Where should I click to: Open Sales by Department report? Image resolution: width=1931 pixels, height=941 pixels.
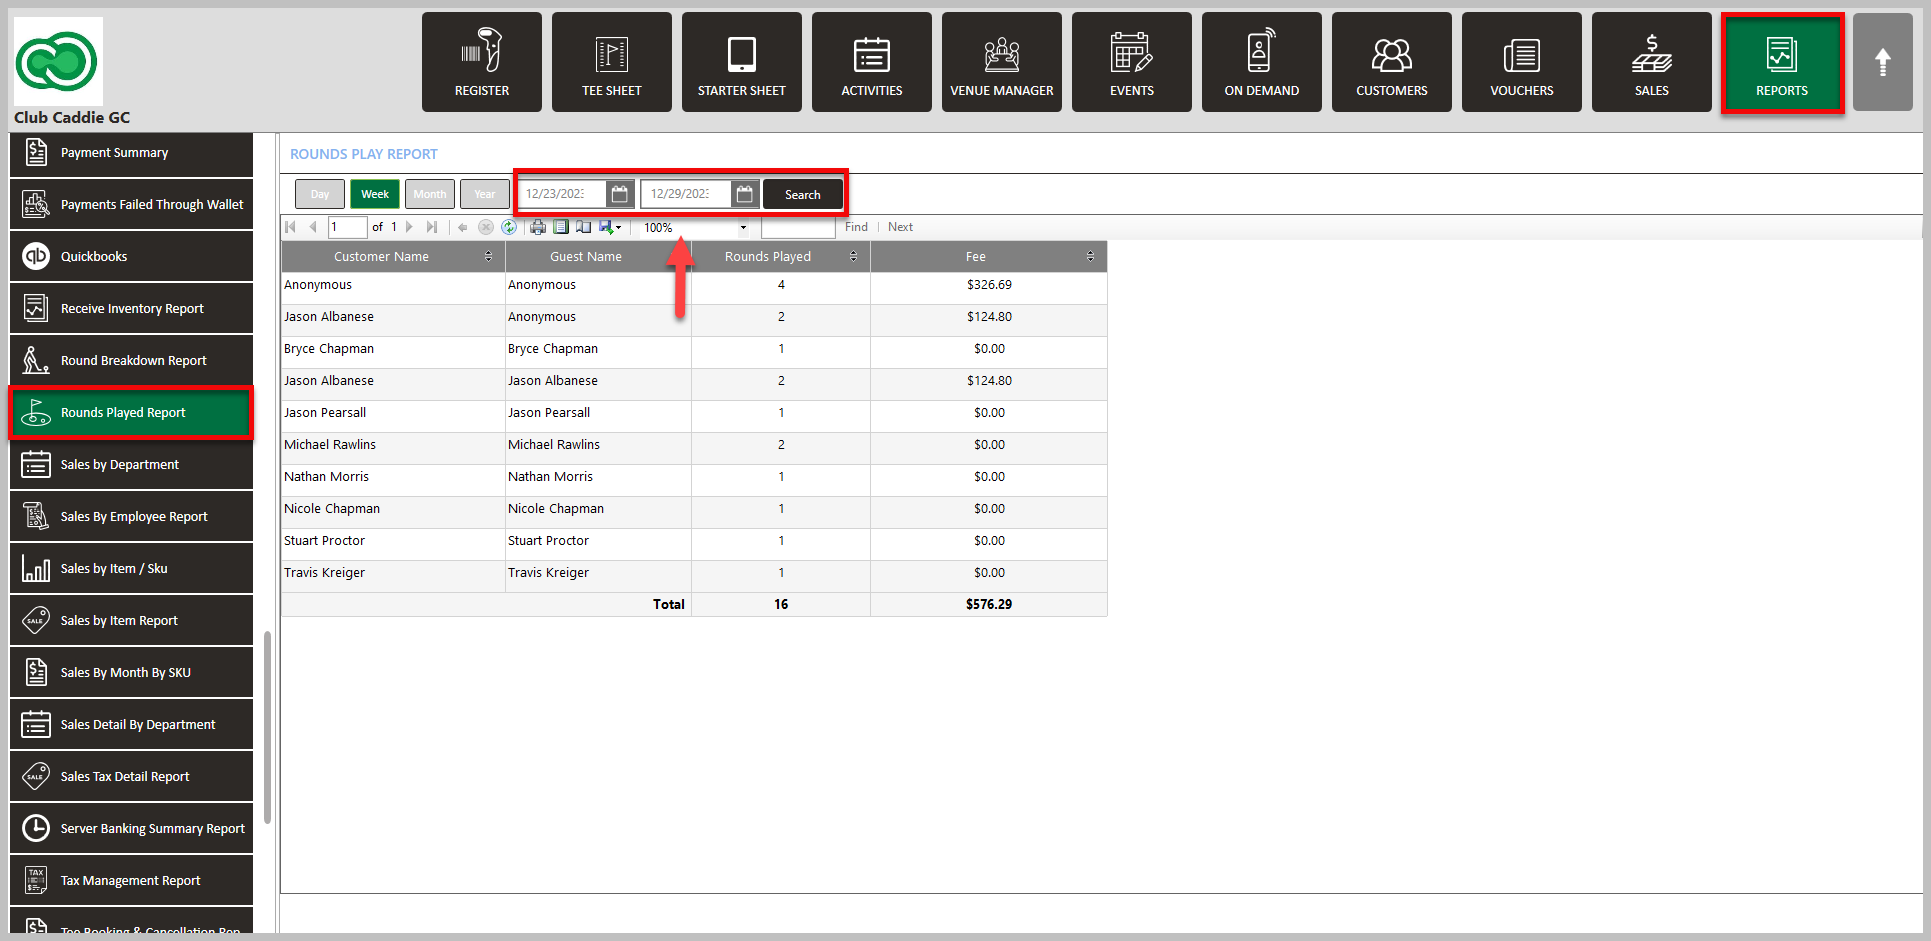[131, 465]
